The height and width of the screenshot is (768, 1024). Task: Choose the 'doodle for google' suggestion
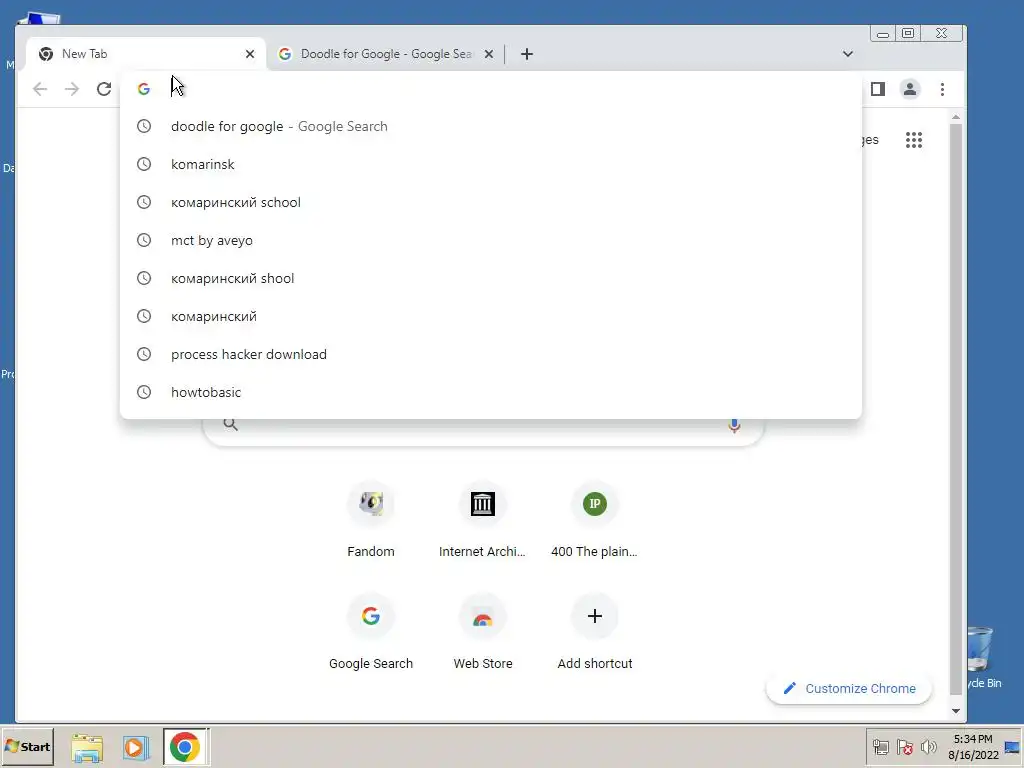[x=490, y=127]
